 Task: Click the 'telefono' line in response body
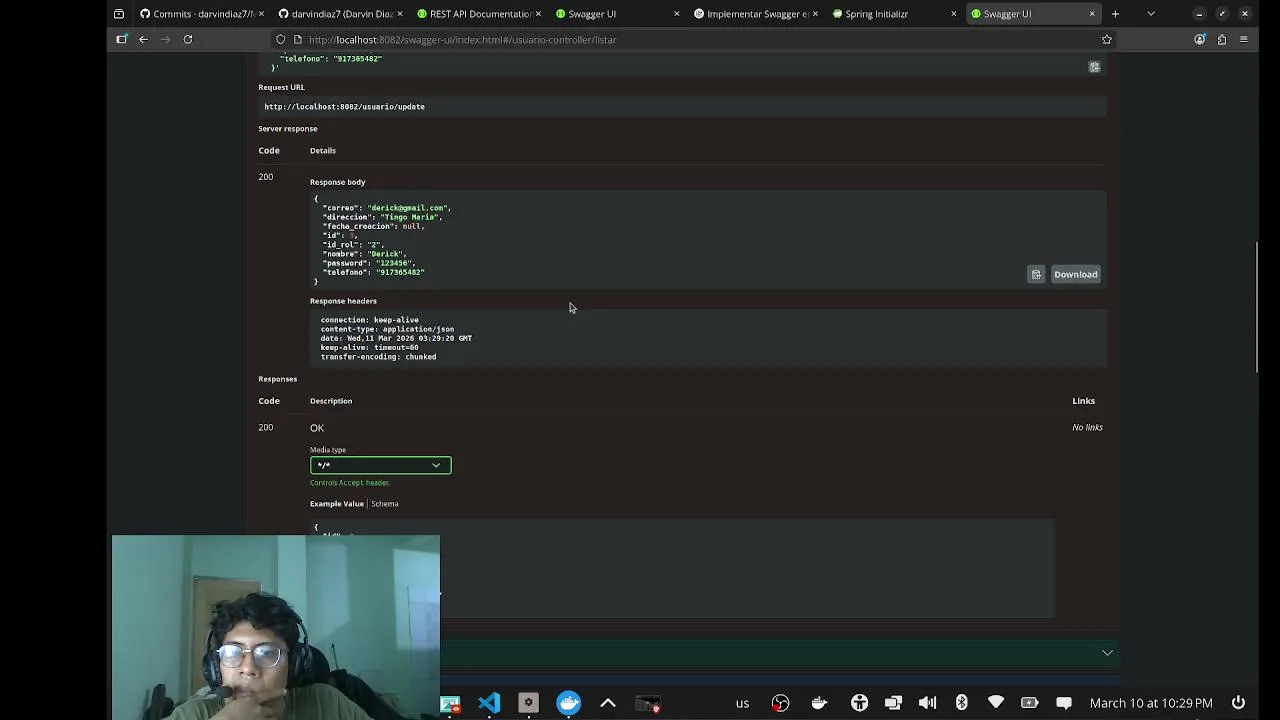(x=373, y=272)
